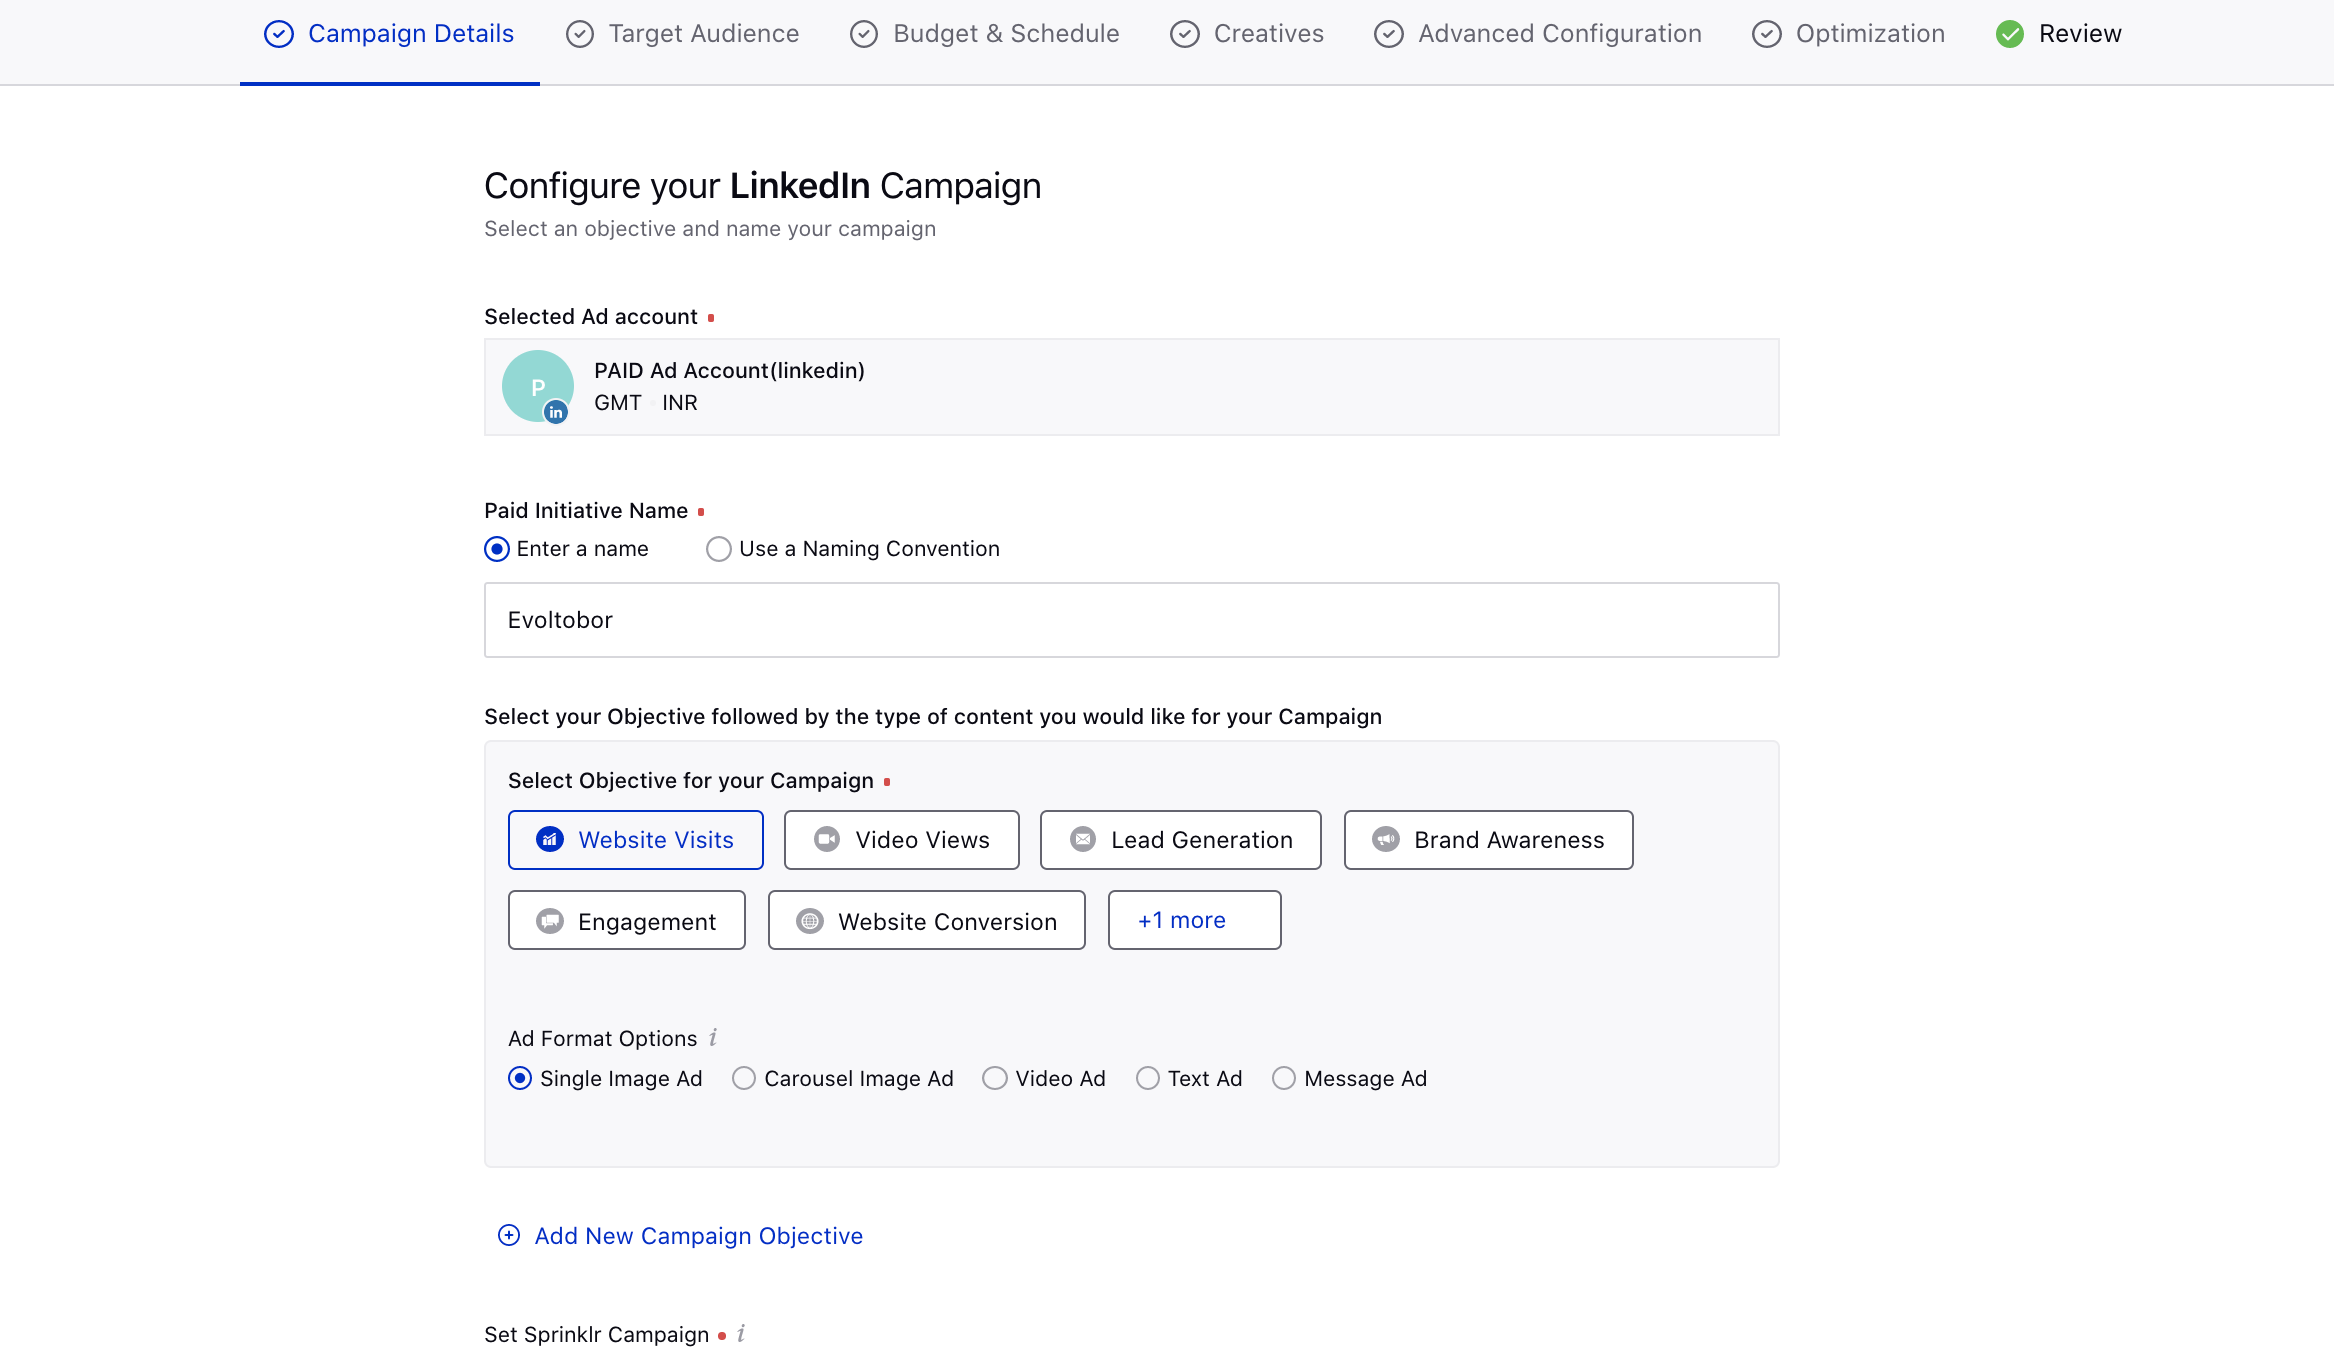The width and height of the screenshot is (2334, 1354).
Task: Click the Website Conversion globe icon
Action: pos(810,921)
